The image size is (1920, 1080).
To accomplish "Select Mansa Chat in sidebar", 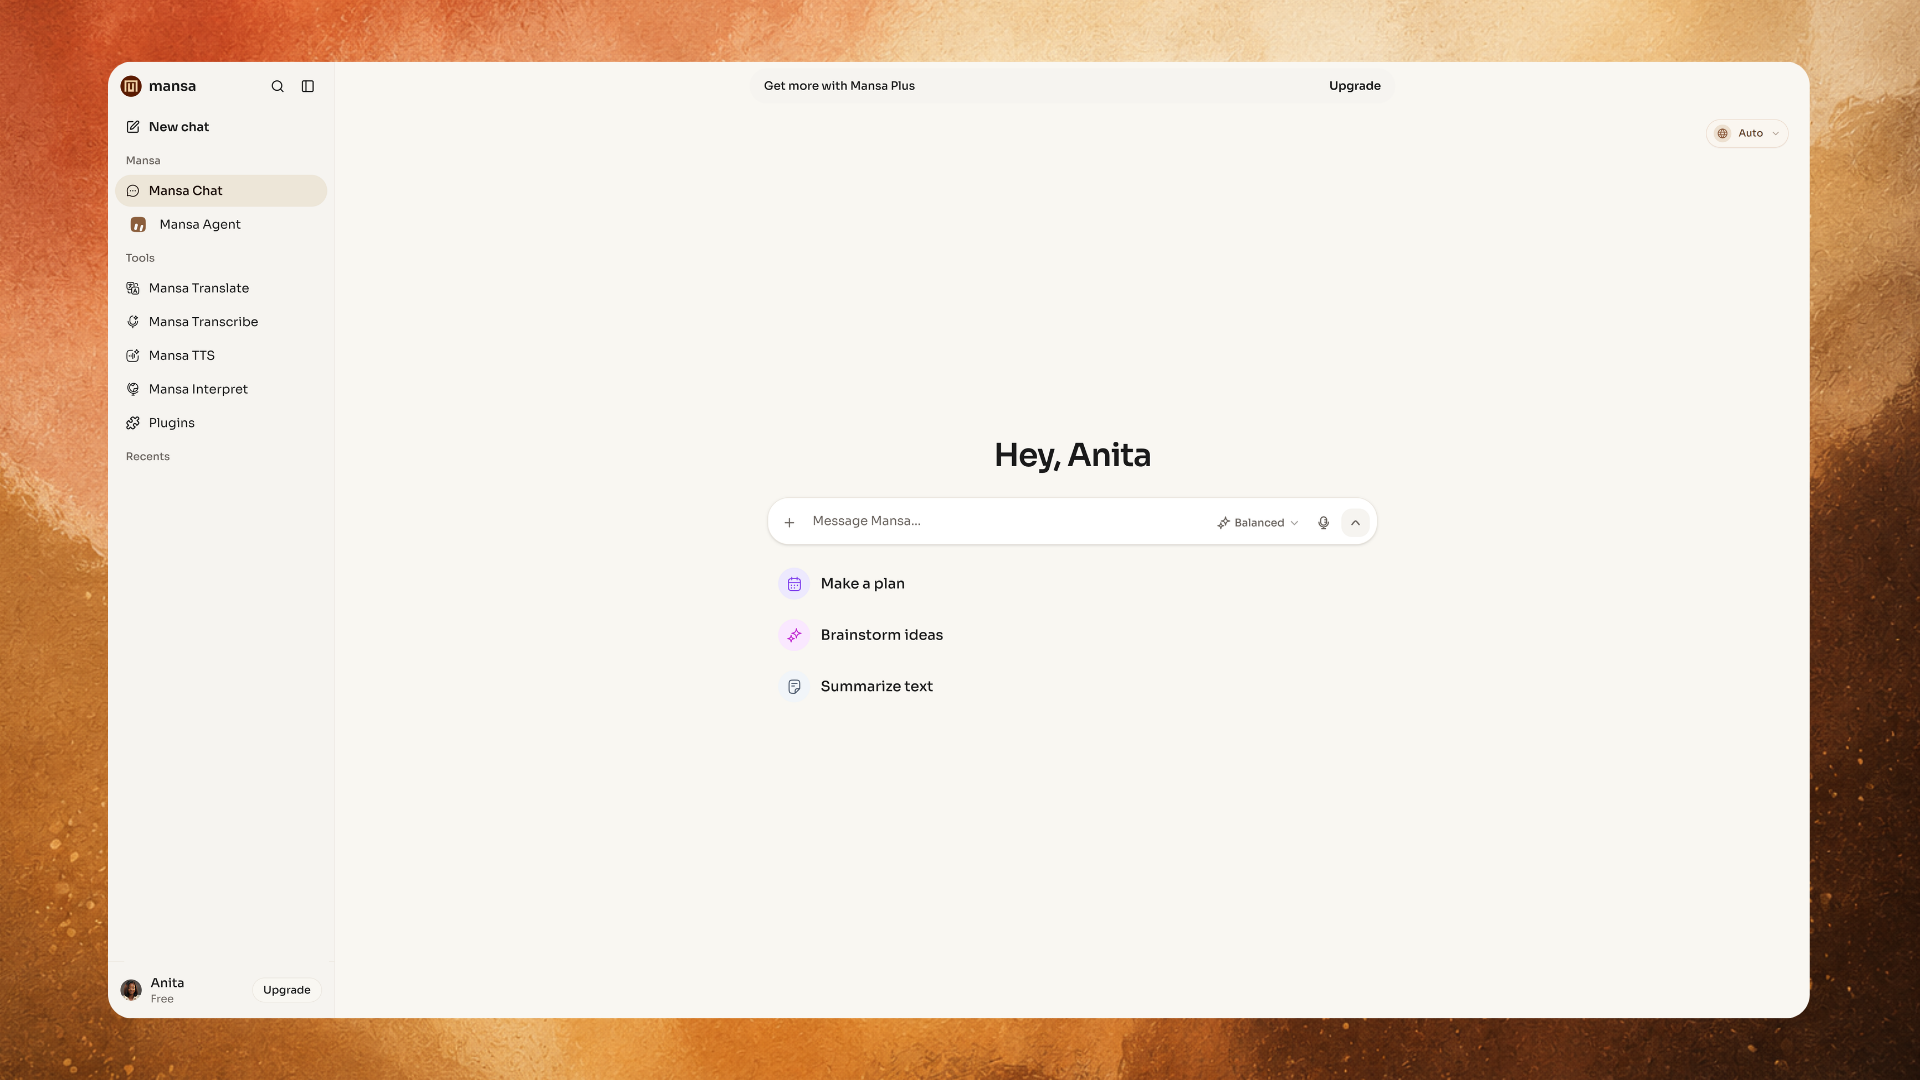I will 221,191.
